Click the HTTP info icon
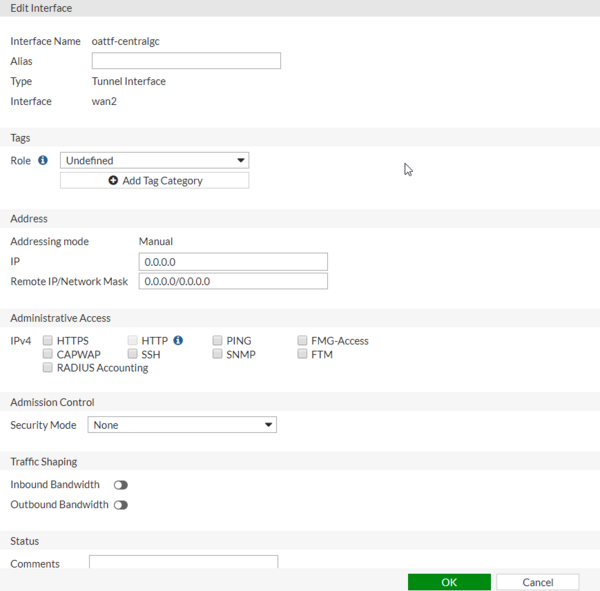Viewport: 600px width, 591px height. 178,340
